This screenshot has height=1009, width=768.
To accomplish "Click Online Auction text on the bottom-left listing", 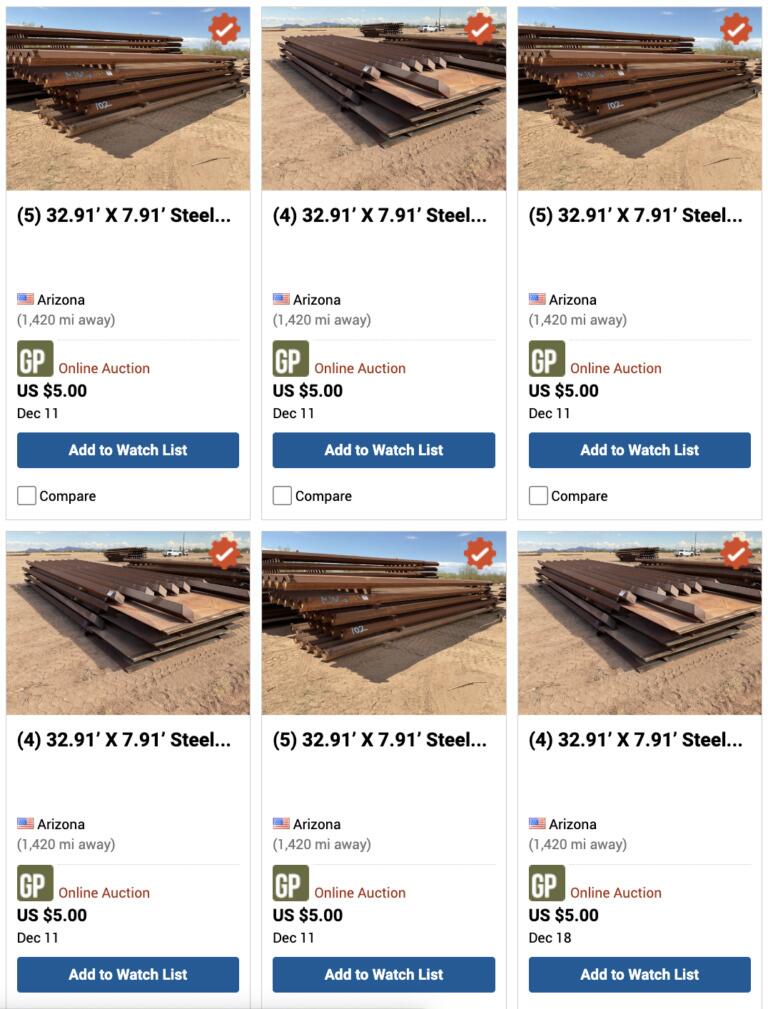I will coord(104,893).
